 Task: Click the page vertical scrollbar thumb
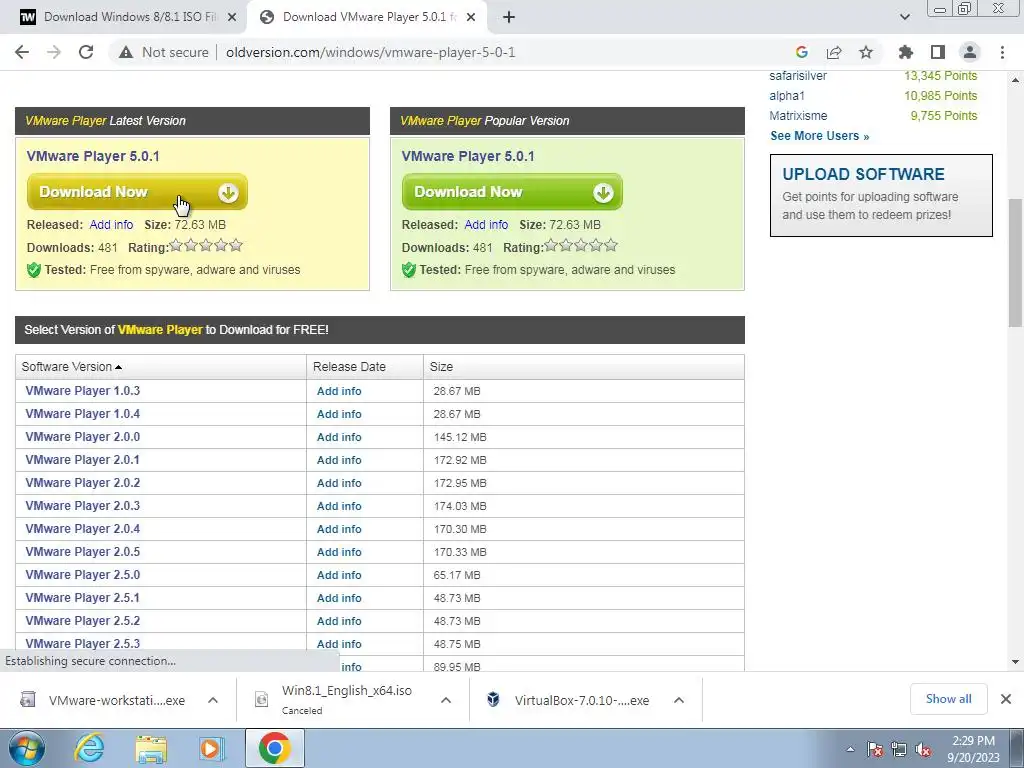click(1016, 263)
